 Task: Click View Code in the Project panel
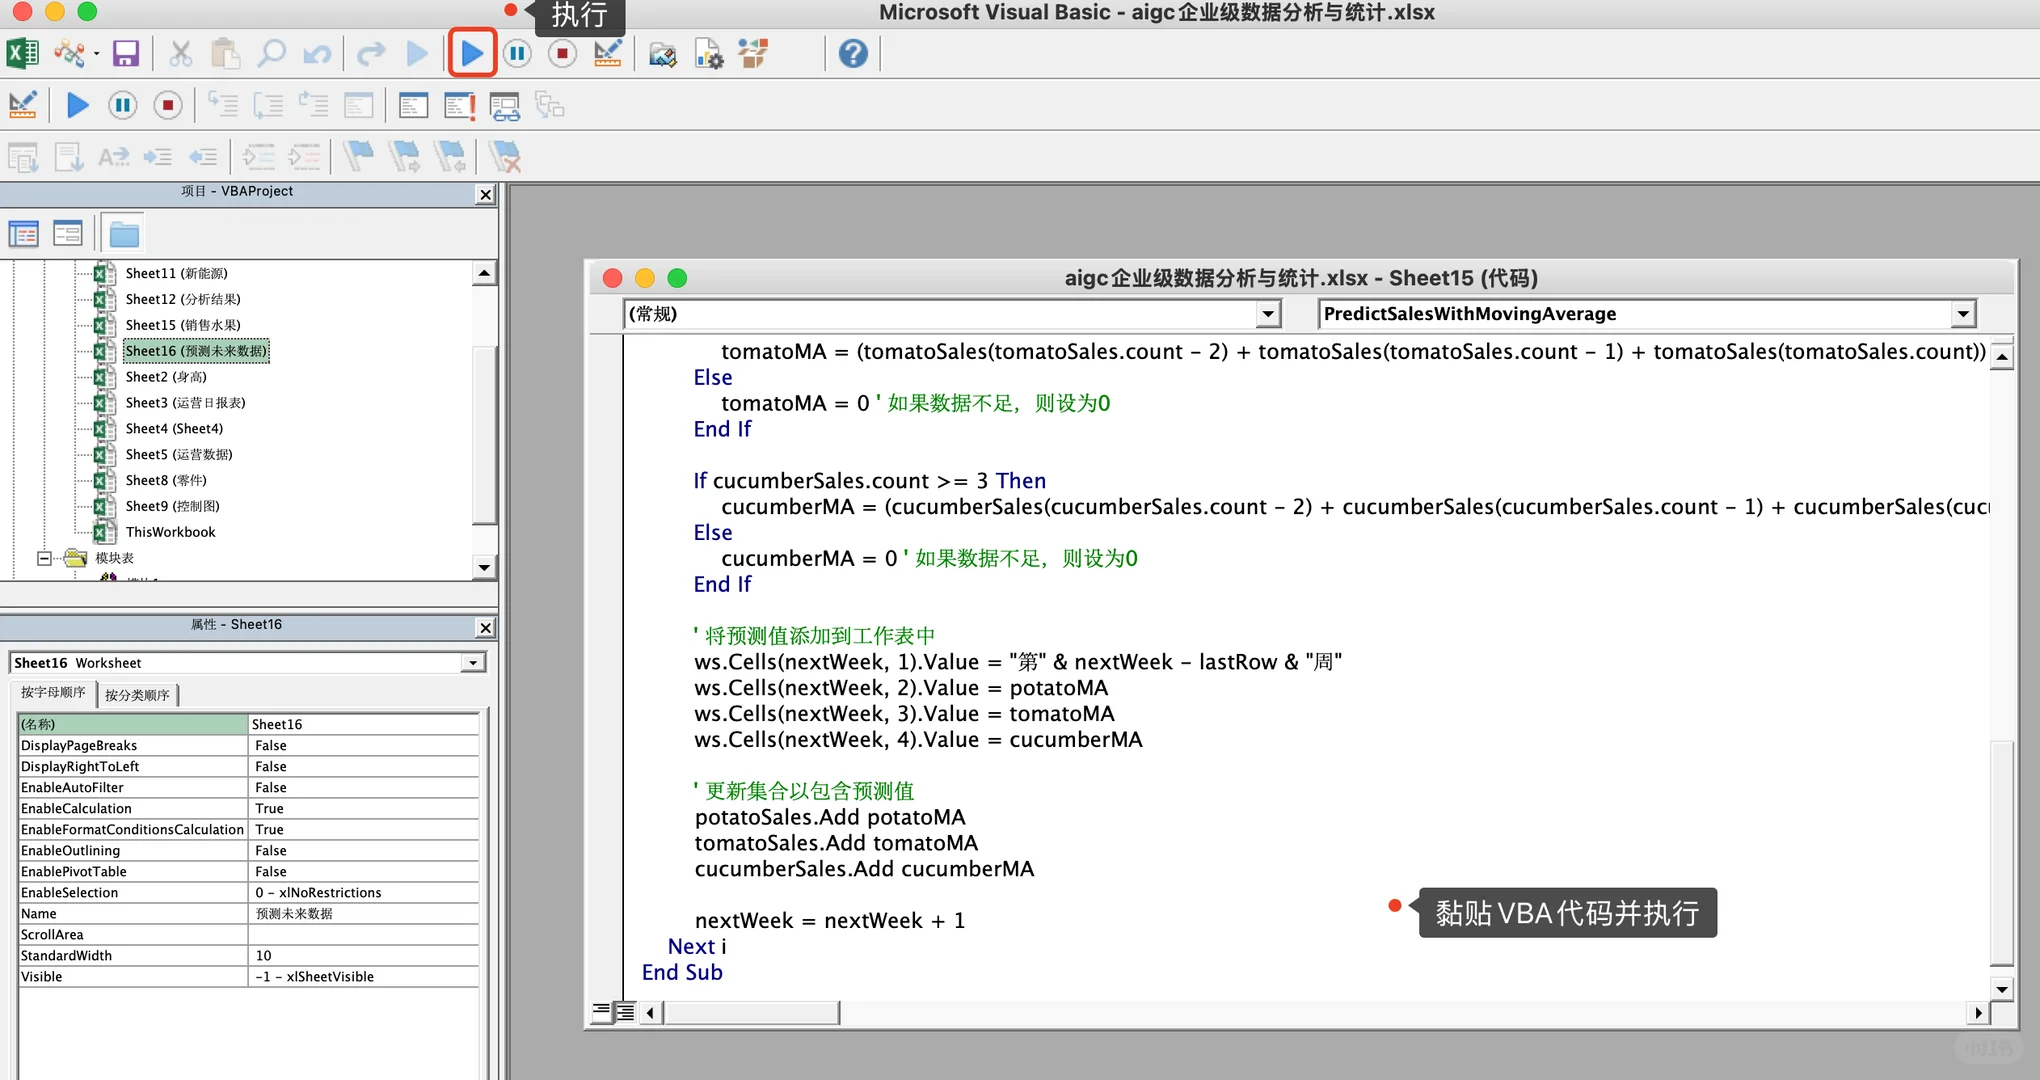tap(23, 234)
